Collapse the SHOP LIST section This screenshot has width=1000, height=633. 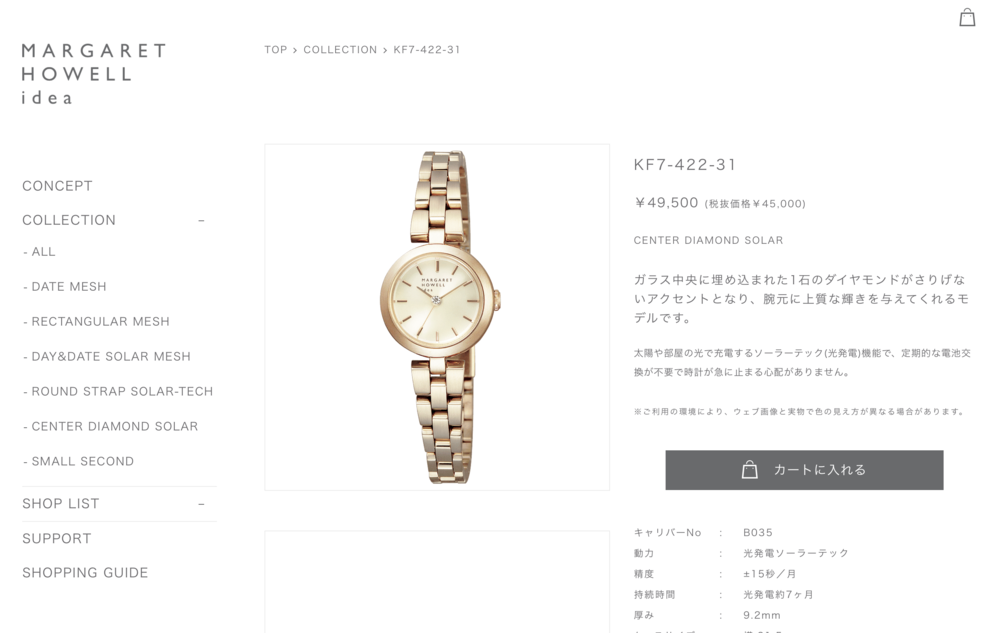[x=201, y=504]
